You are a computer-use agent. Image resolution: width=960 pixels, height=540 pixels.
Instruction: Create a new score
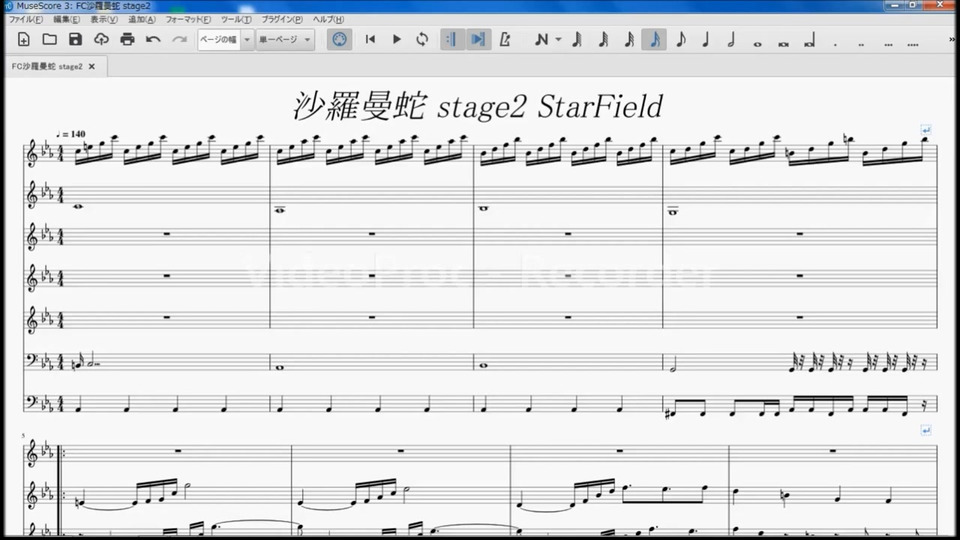pos(24,40)
